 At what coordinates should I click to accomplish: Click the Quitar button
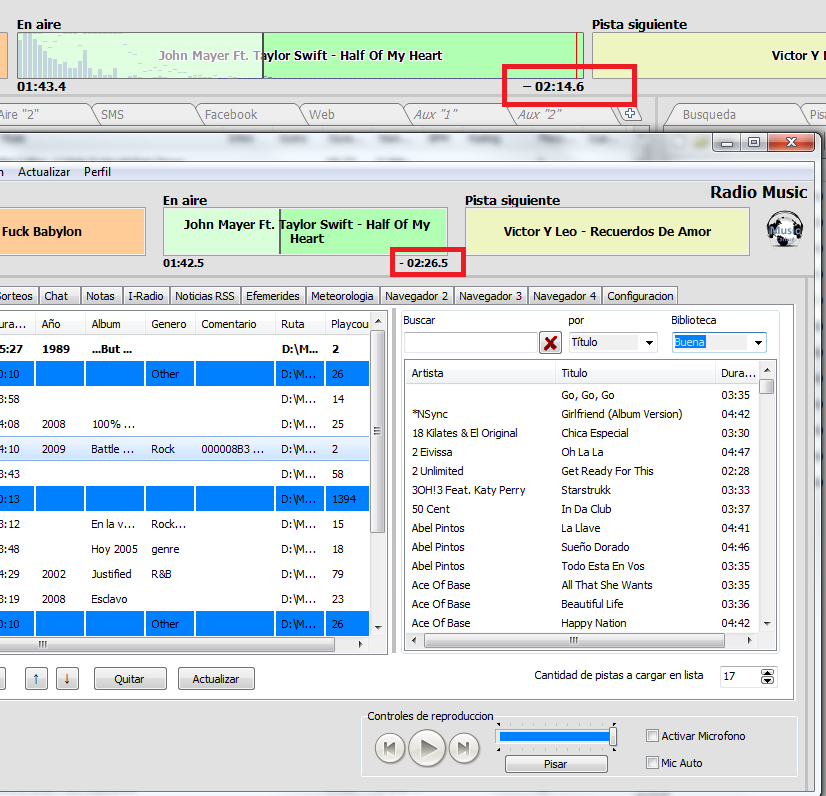coord(130,679)
